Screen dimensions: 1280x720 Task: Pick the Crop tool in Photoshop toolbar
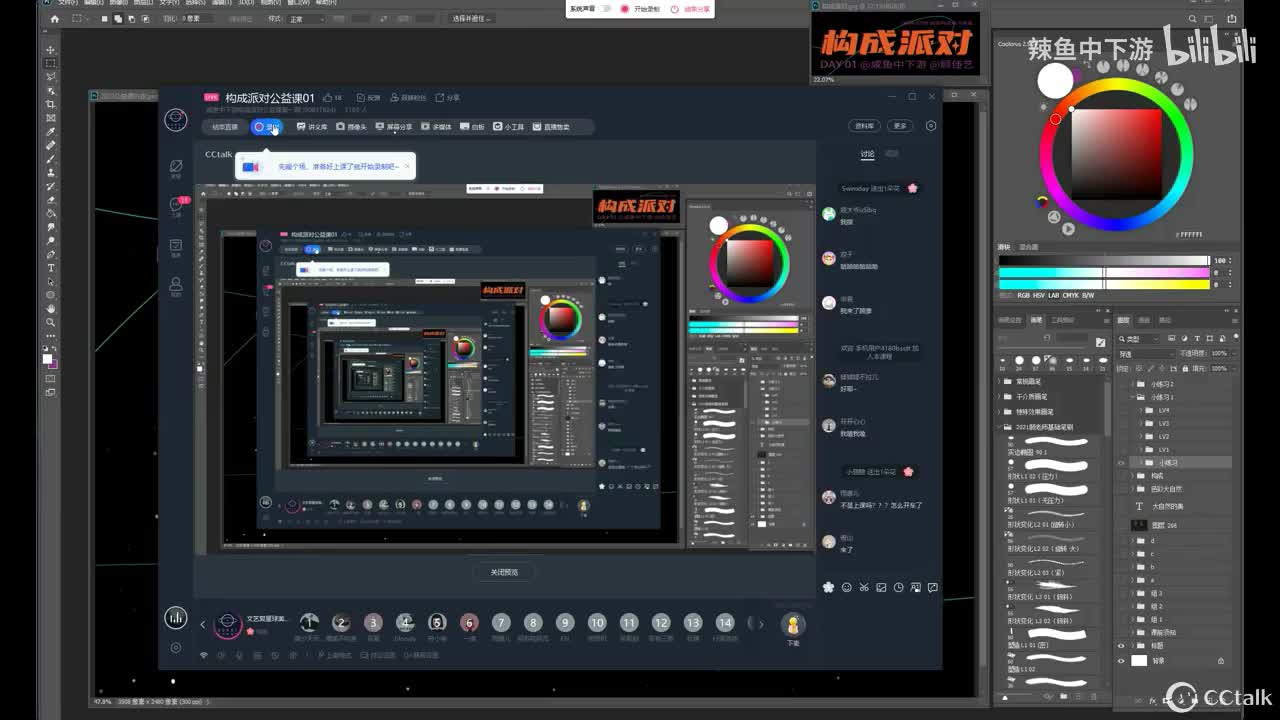coord(51,104)
